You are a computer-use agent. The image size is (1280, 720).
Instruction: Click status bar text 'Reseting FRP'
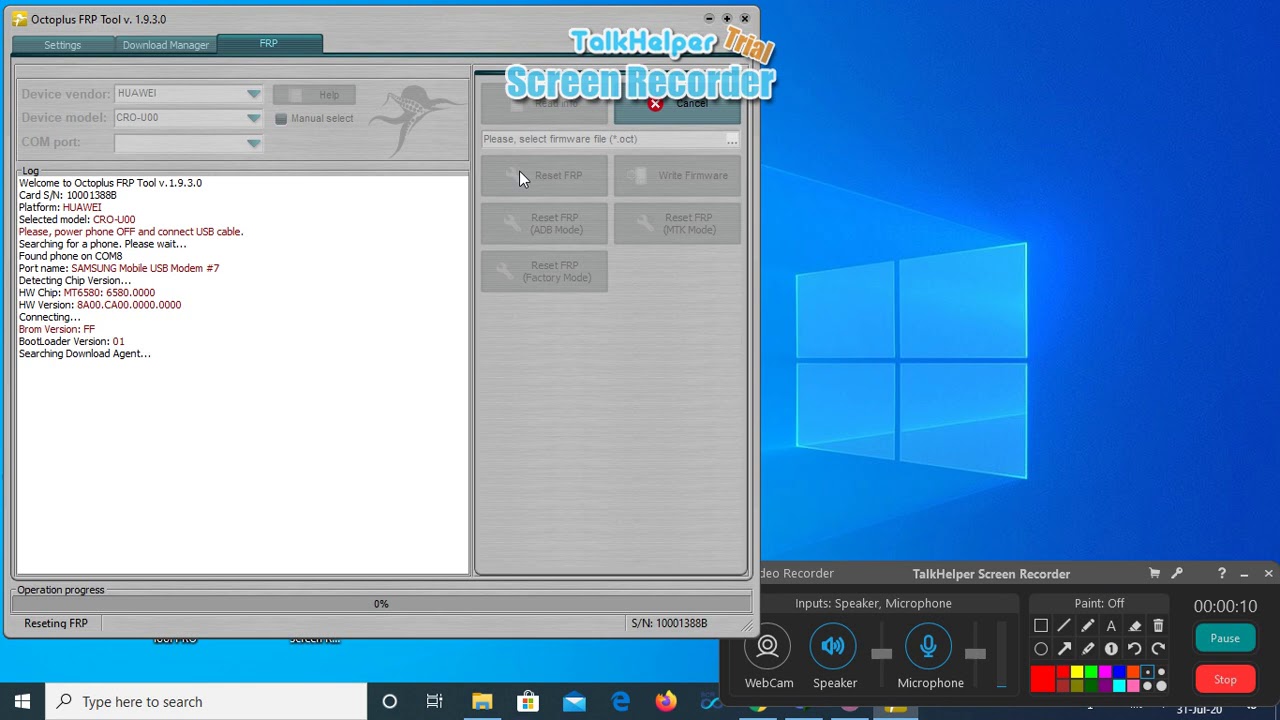pyautogui.click(x=56, y=623)
